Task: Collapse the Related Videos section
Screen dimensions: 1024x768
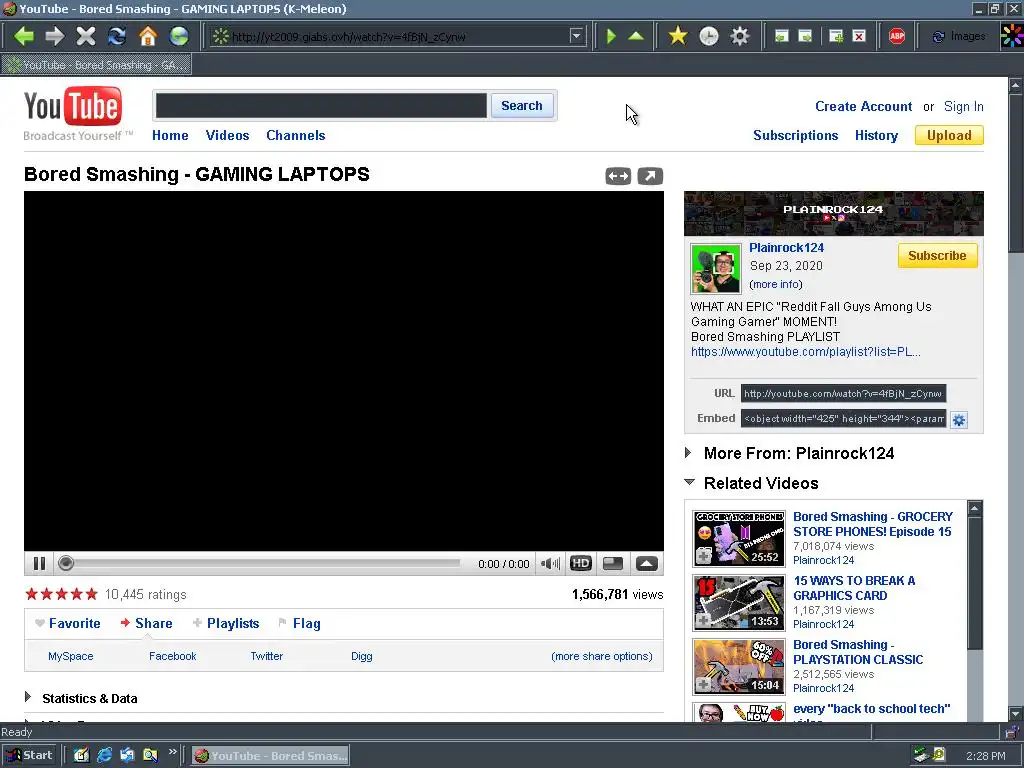Action: tap(751, 483)
